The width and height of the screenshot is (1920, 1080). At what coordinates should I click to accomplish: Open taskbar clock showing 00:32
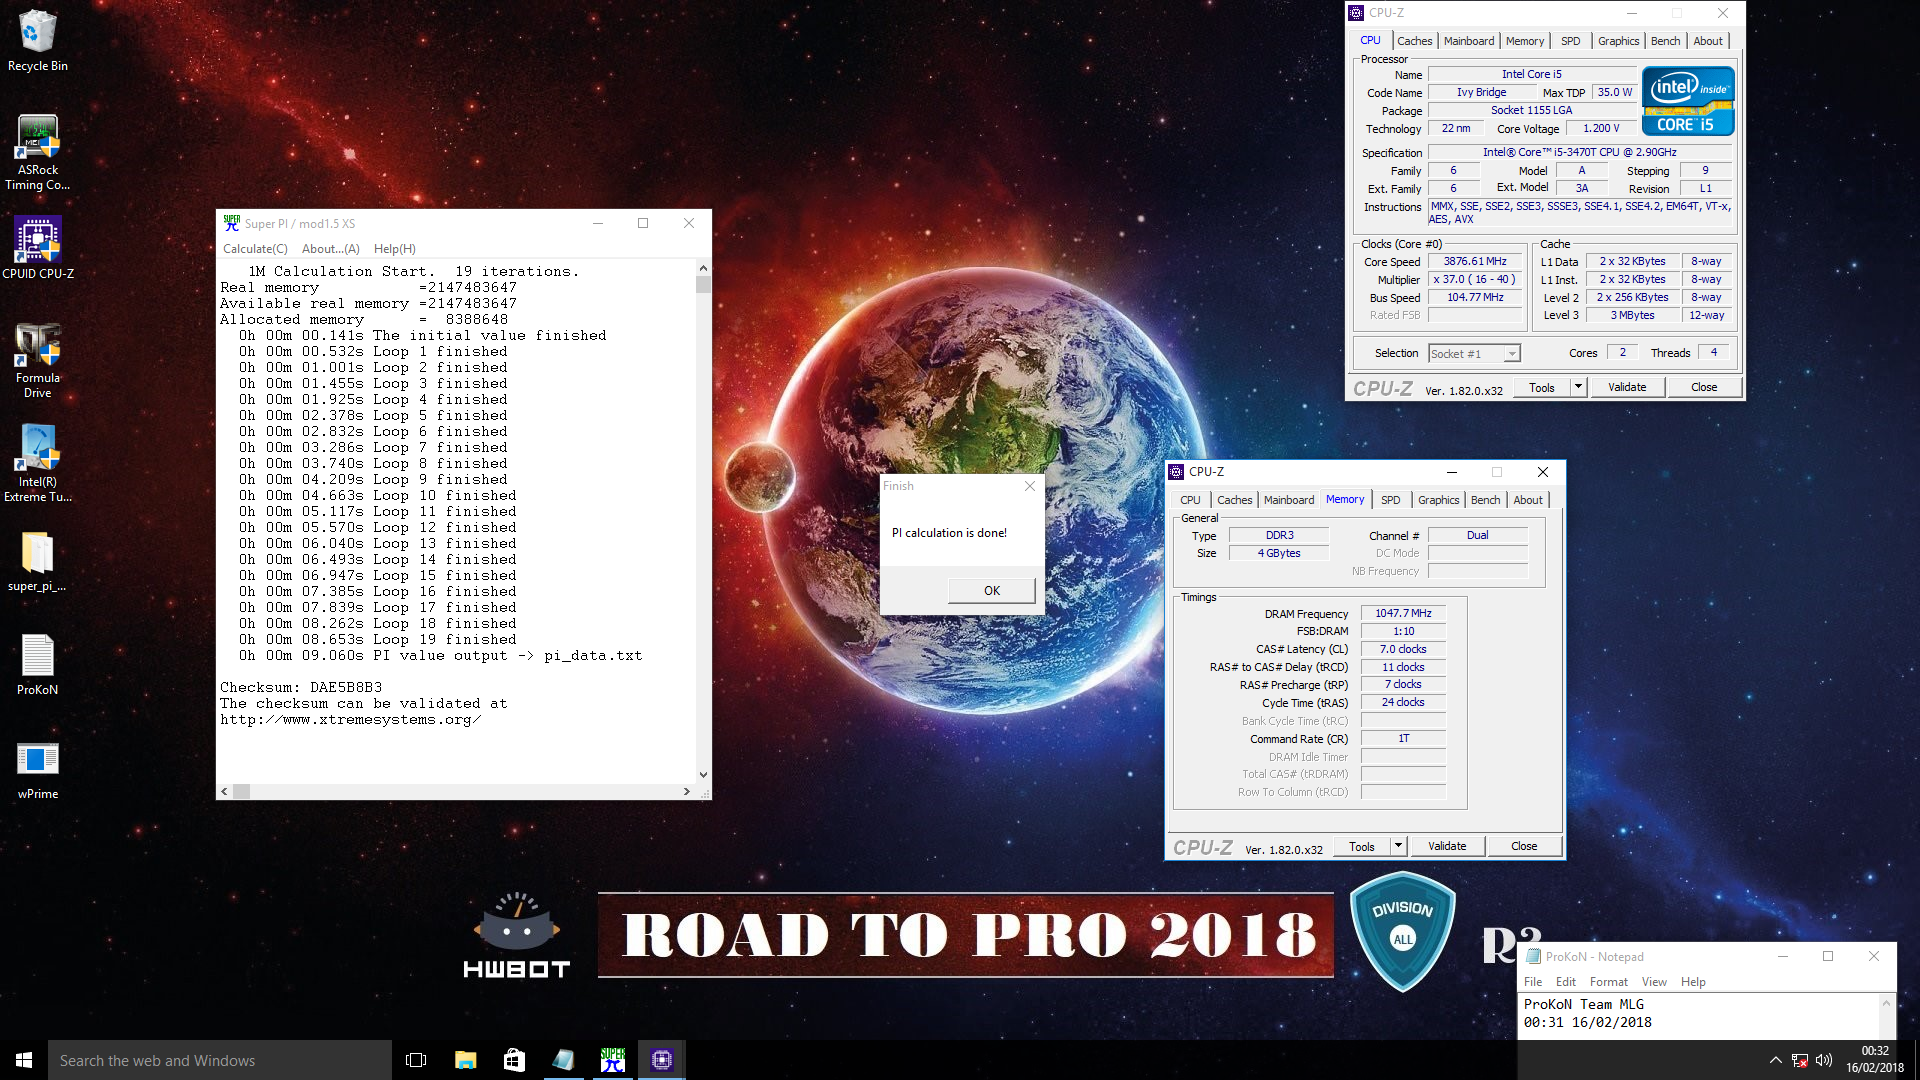1875,1060
